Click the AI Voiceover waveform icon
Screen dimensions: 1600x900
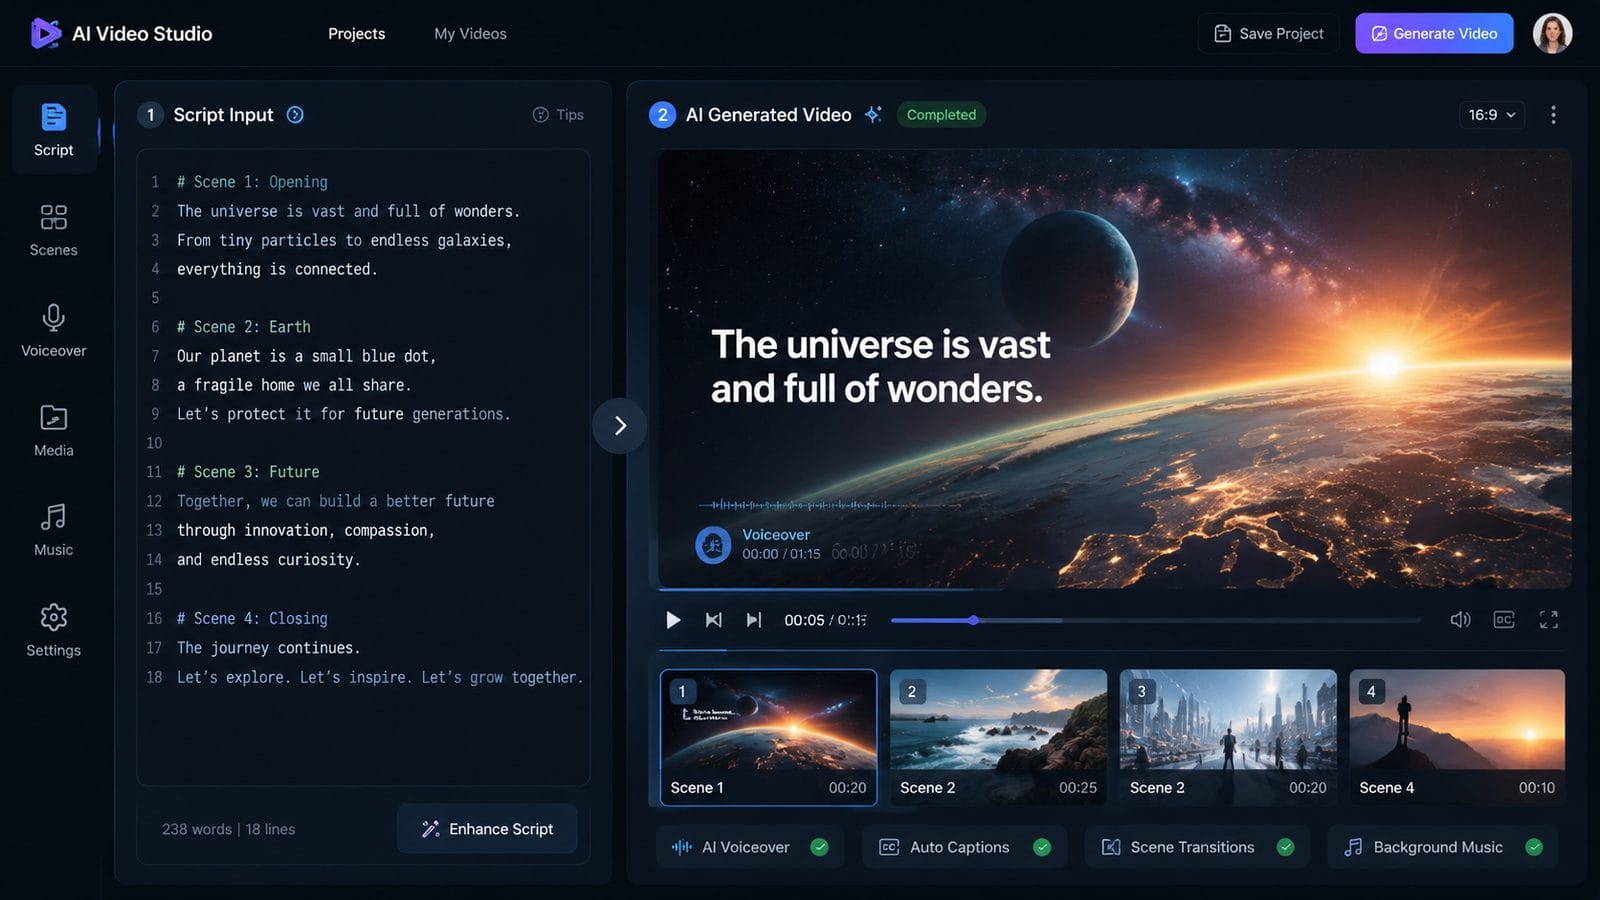(682, 847)
